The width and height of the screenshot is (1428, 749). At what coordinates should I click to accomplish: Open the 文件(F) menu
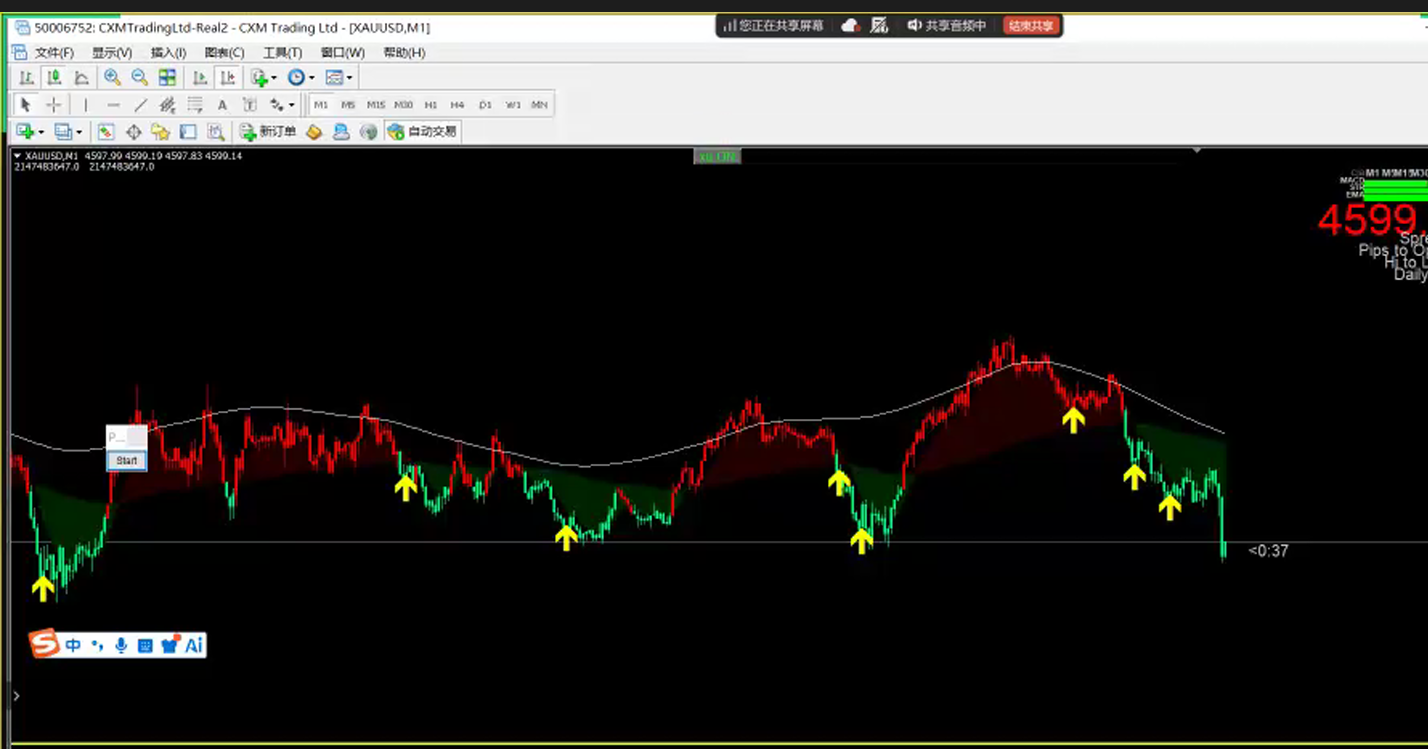tap(54, 53)
